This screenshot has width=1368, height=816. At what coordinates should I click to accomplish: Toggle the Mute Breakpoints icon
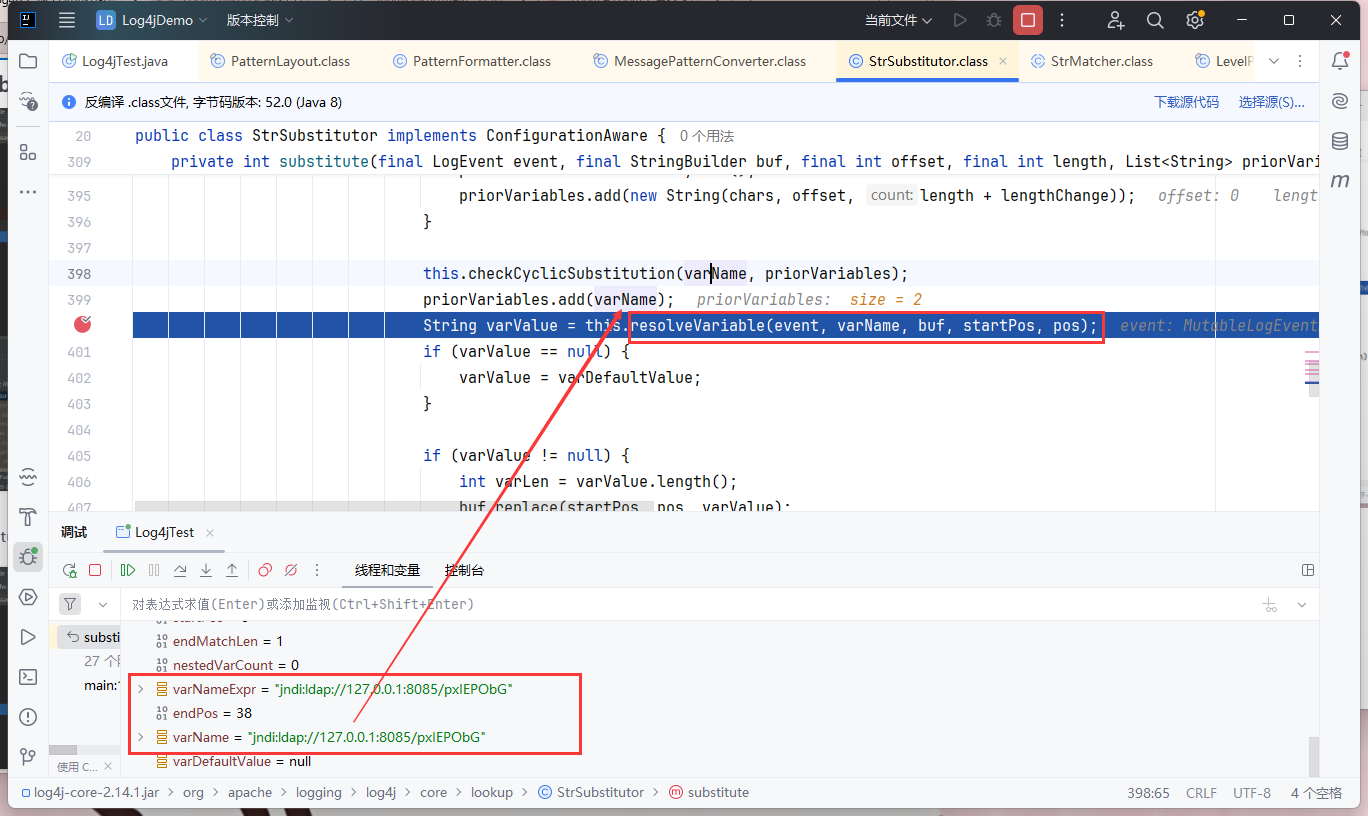(x=291, y=570)
